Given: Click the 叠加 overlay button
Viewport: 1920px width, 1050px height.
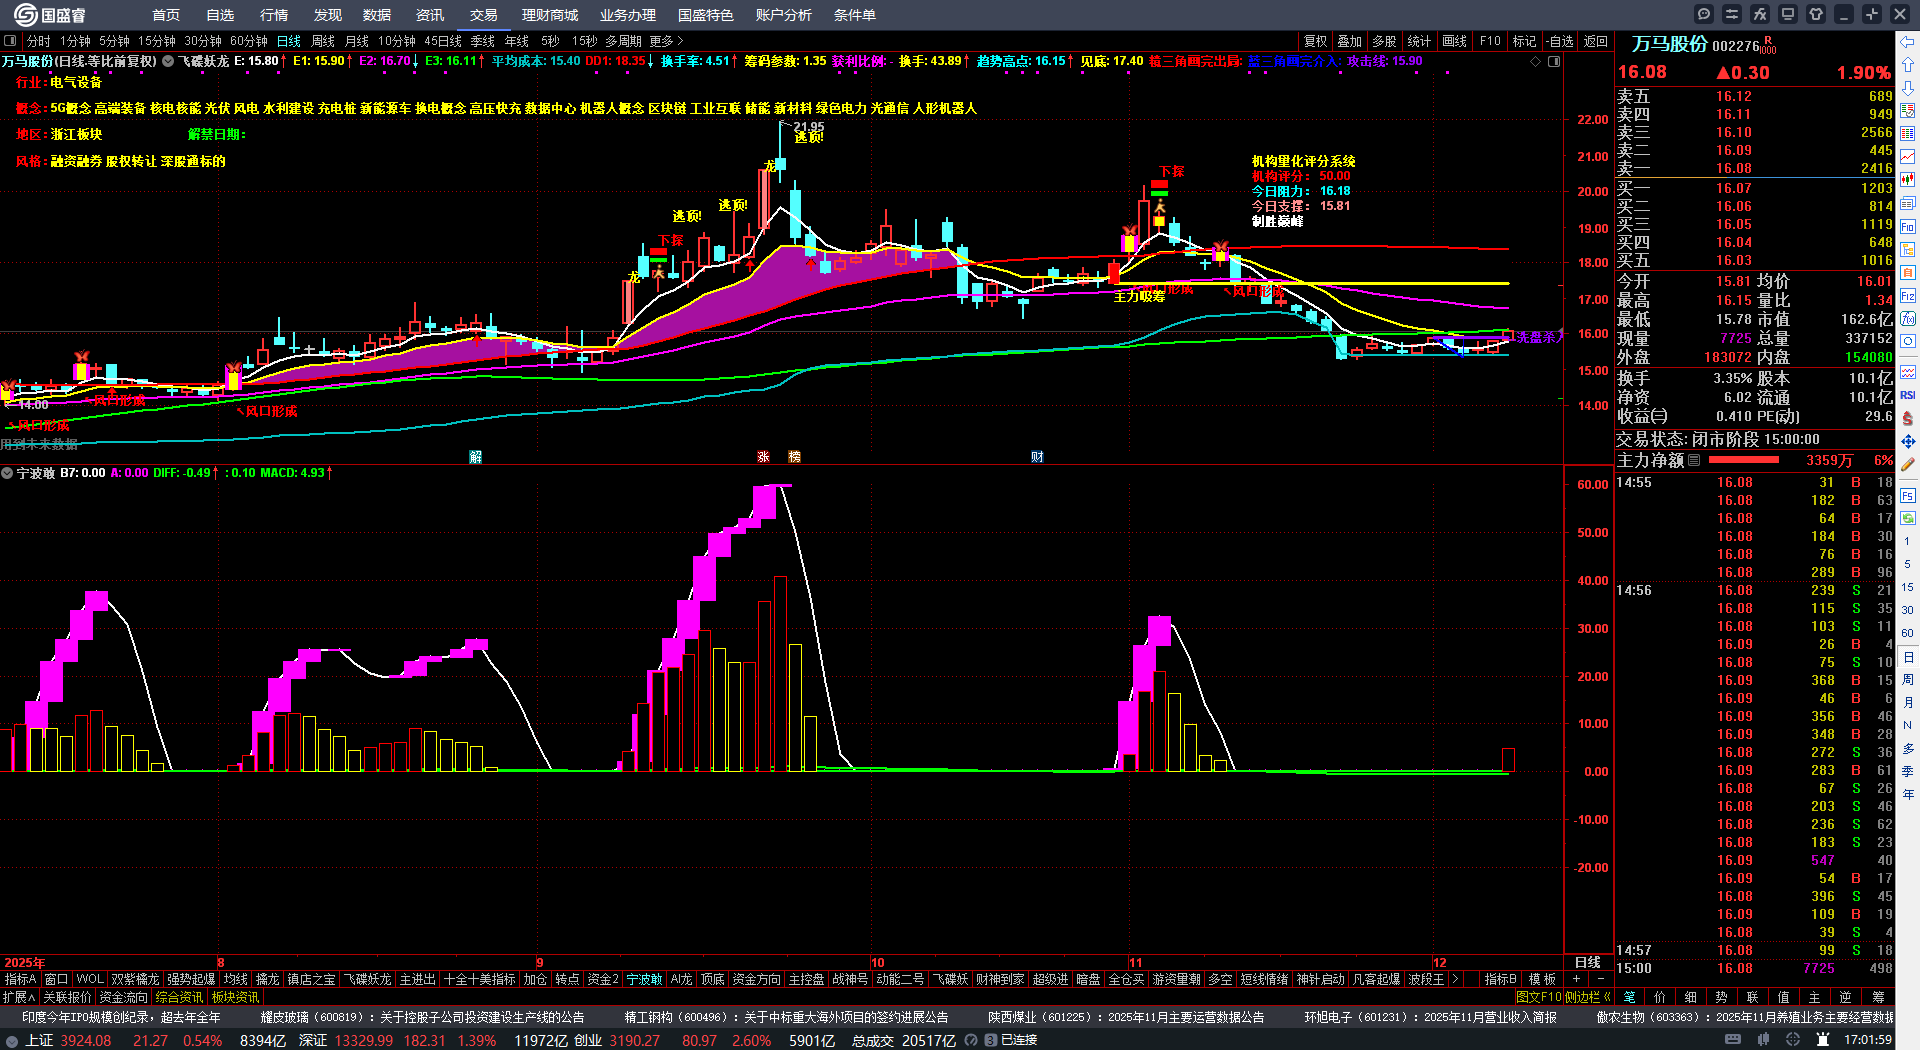Looking at the screenshot, I should tap(1350, 41).
